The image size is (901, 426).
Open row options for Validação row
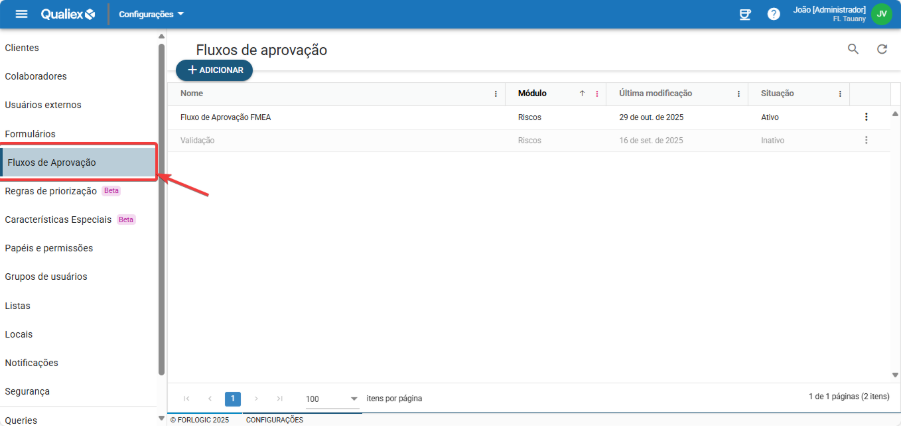pyautogui.click(x=866, y=141)
